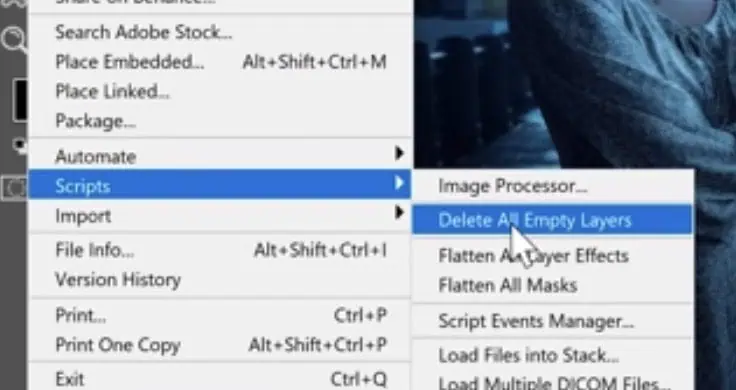Click the Scripts submenu arrow

[x=399, y=183]
